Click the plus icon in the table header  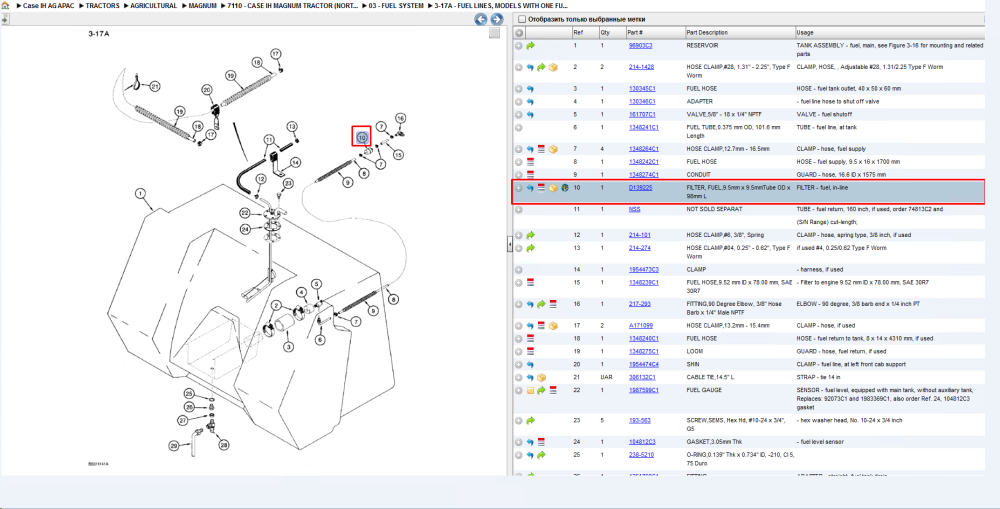[x=519, y=33]
